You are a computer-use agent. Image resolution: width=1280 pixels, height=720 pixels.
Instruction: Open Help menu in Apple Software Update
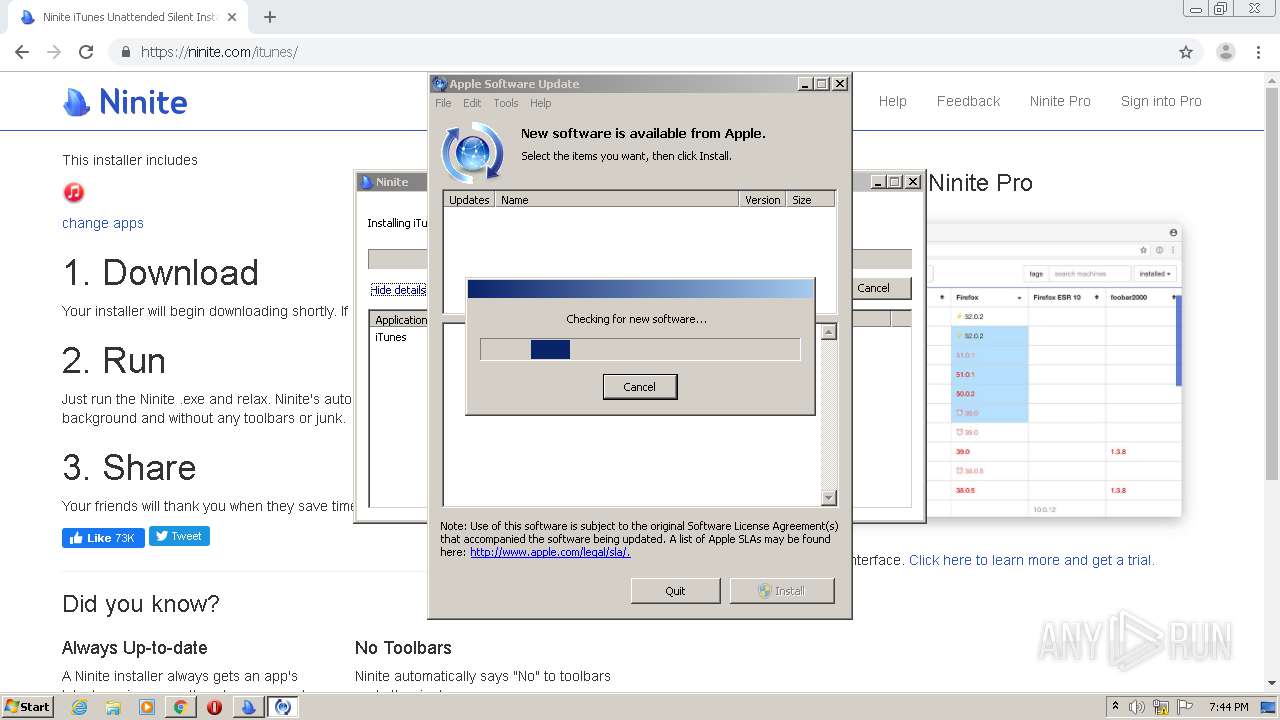coord(540,103)
